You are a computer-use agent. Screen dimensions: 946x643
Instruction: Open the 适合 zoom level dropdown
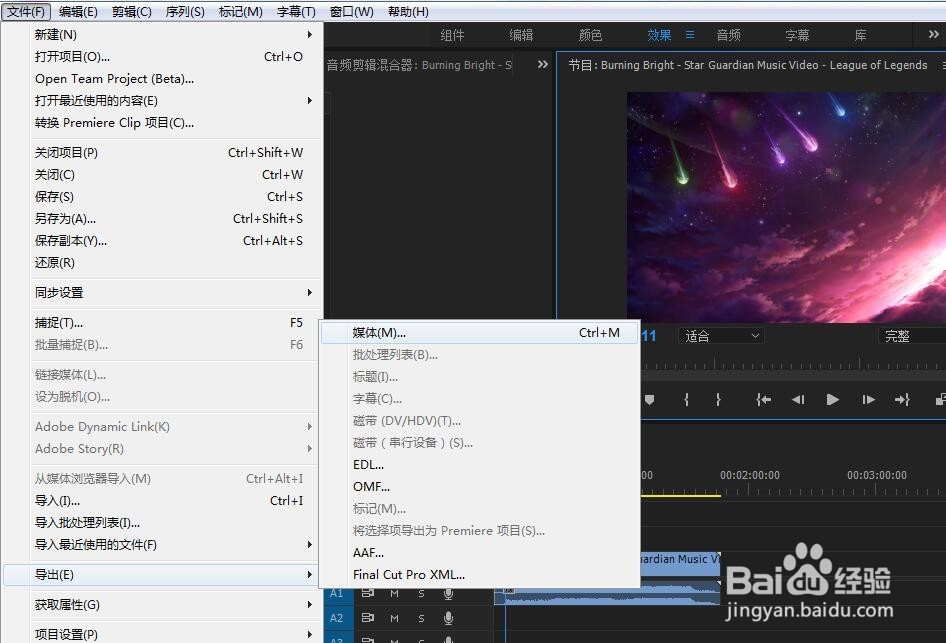click(722, 336)
